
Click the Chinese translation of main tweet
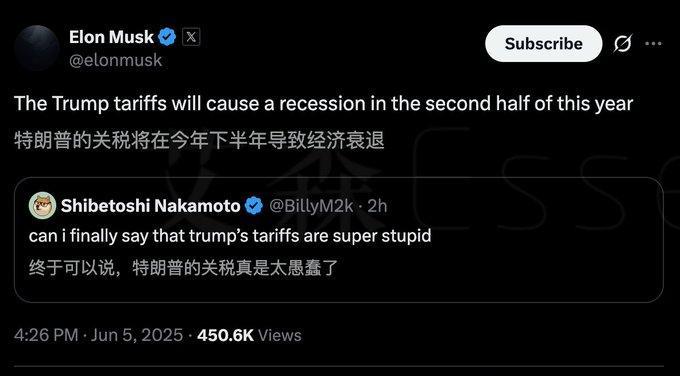pos(199,141)
